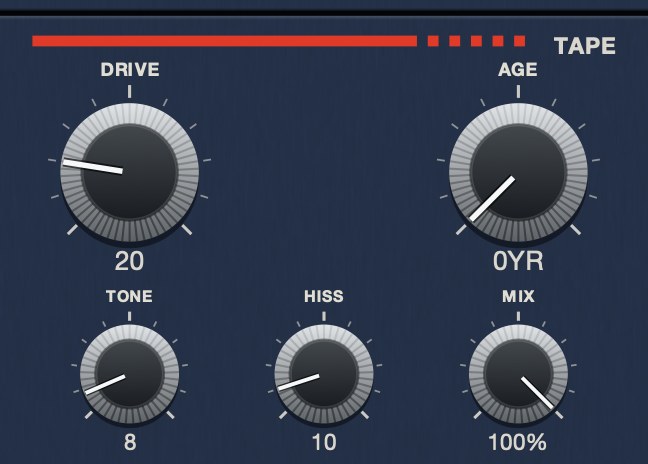Select the Tone value 8
This screenshot has width=648, height=464.
(130, 443)
